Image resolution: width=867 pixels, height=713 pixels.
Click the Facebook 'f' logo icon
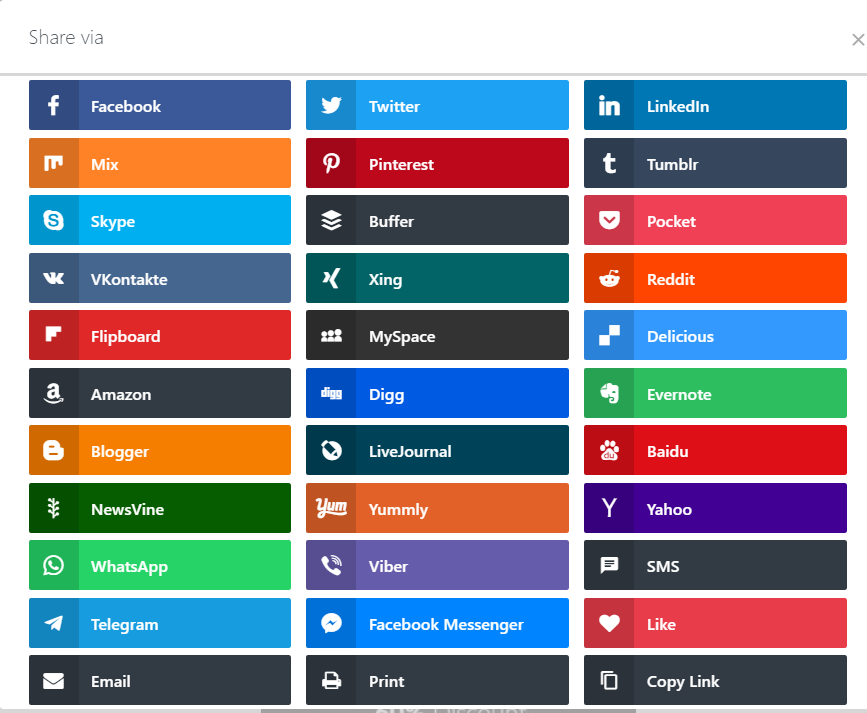pos(54,105)
